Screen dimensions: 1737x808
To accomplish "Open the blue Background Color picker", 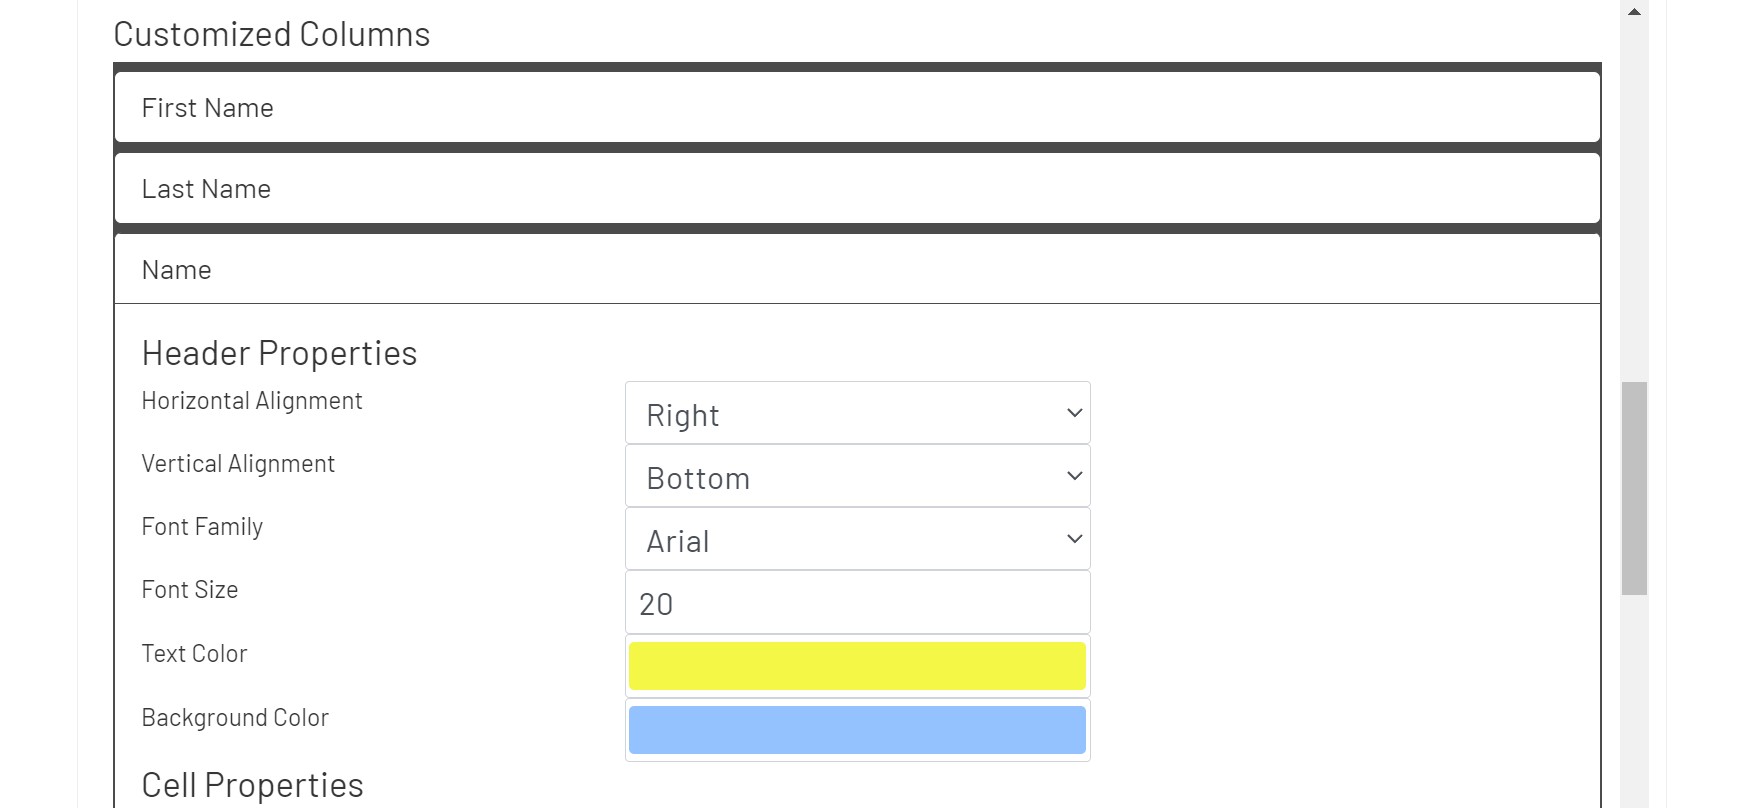I will click(857, 730).
